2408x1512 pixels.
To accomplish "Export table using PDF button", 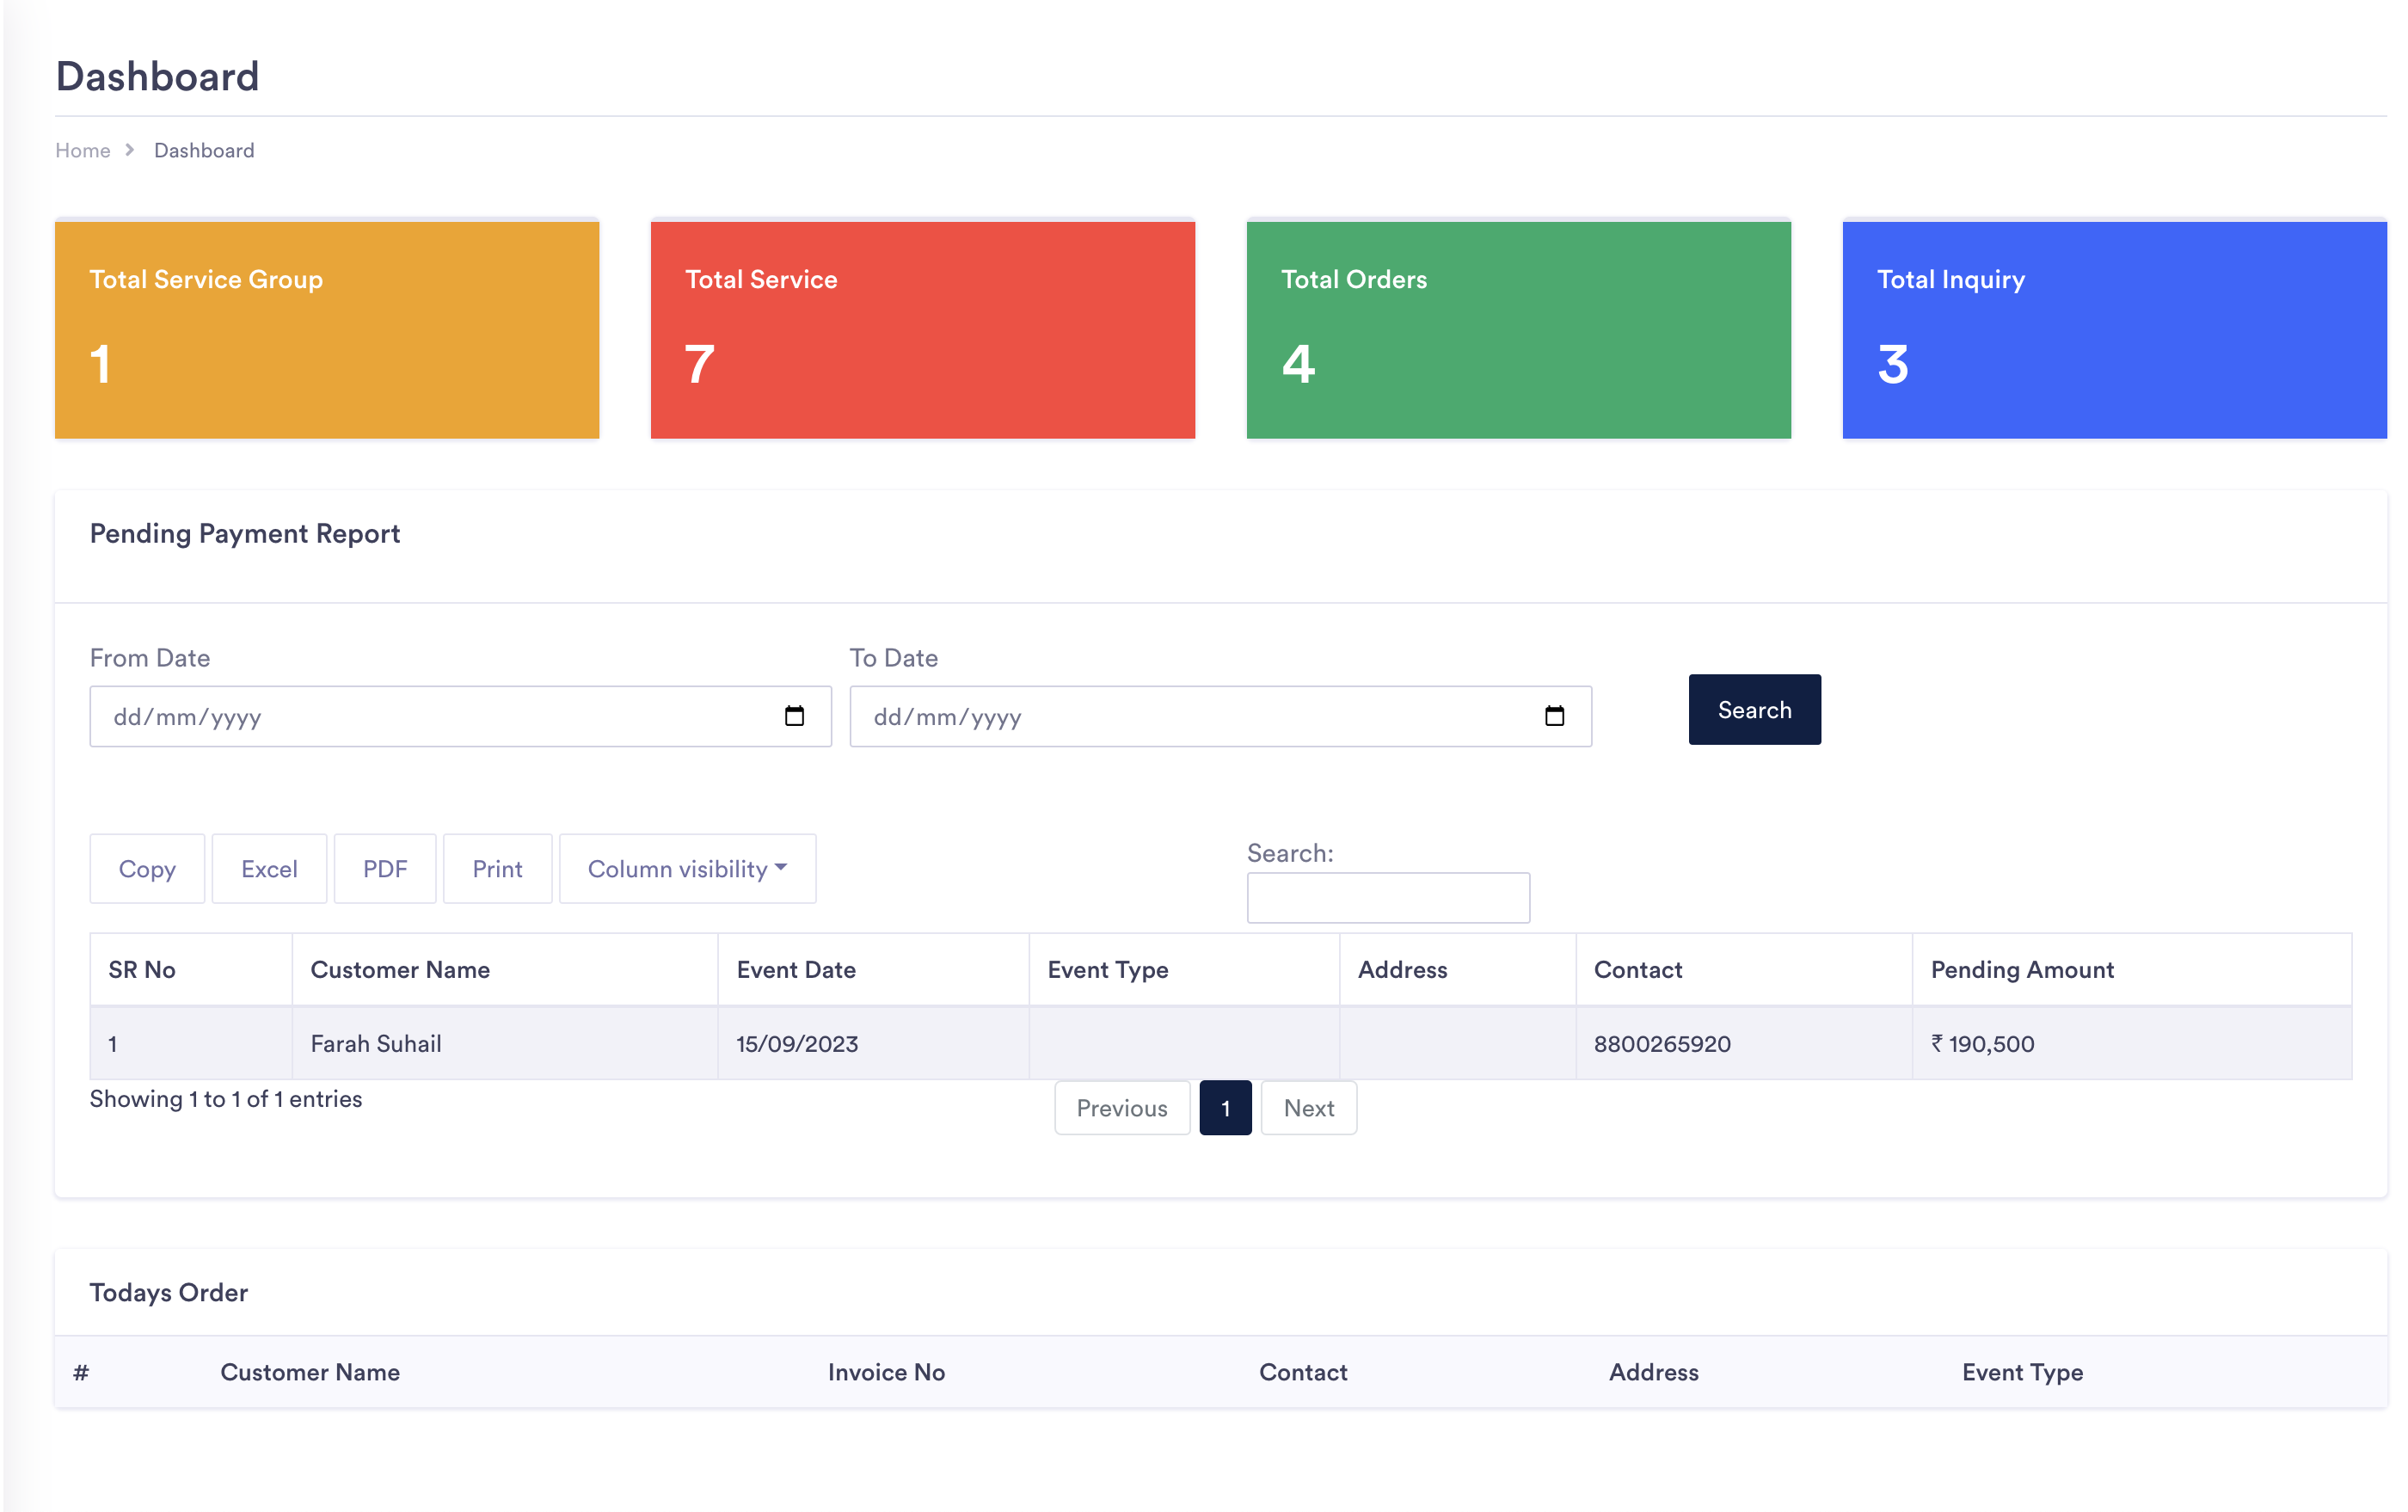I will 385,868.
